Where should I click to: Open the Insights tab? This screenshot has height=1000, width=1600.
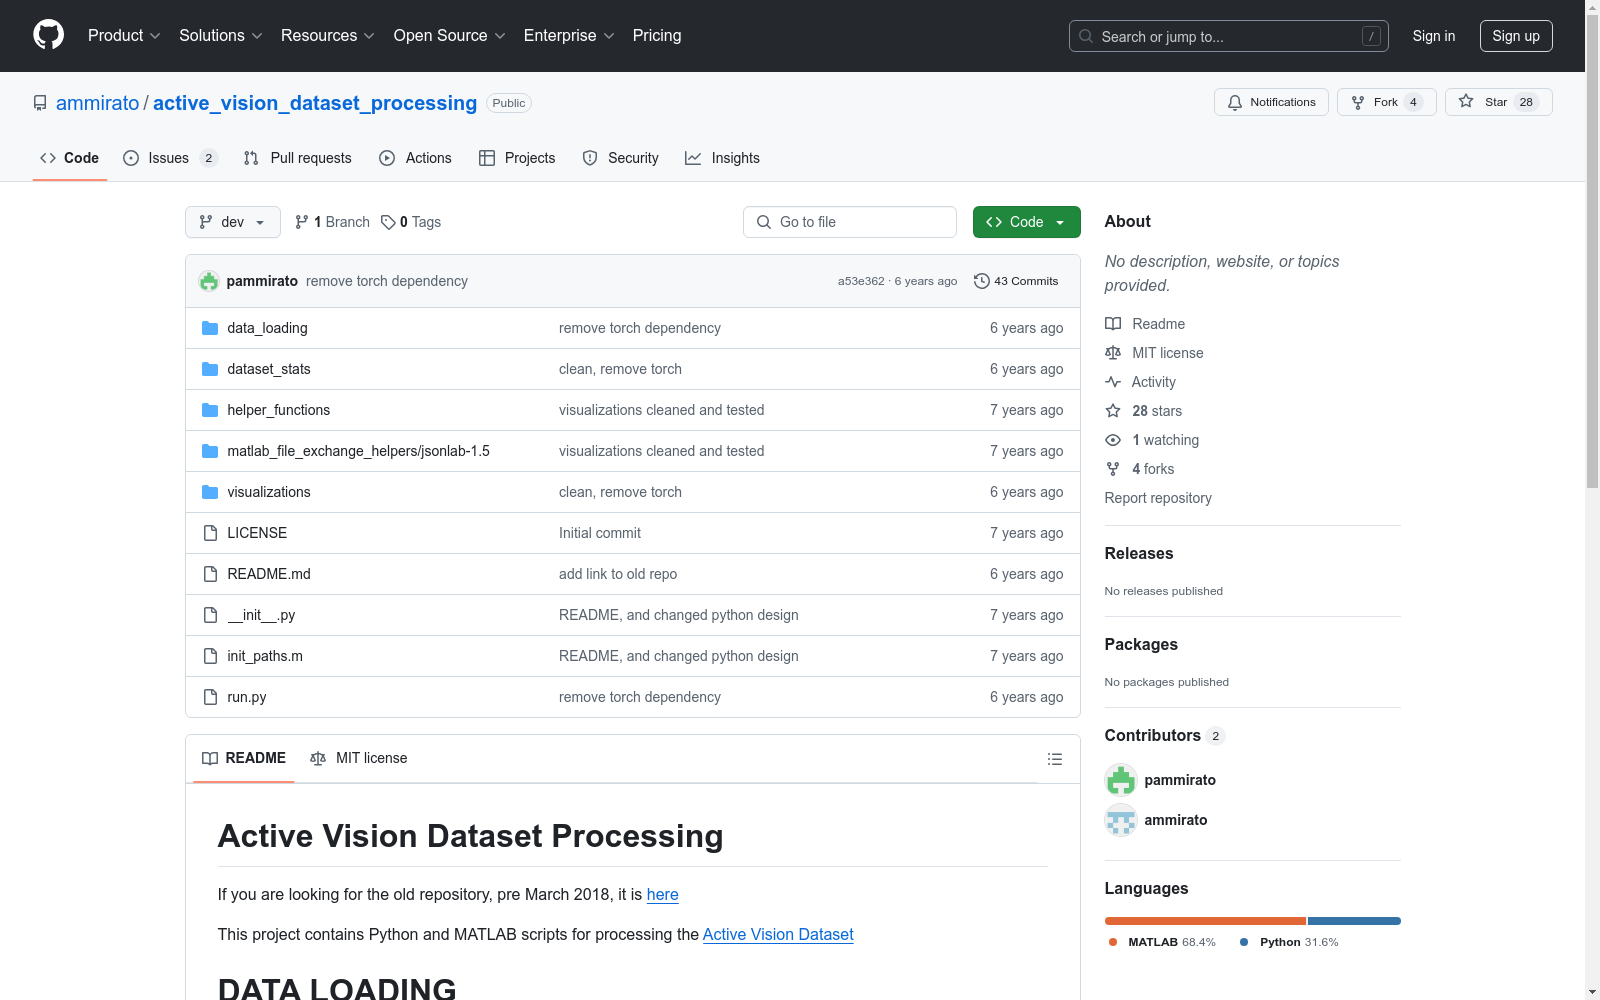722,158
